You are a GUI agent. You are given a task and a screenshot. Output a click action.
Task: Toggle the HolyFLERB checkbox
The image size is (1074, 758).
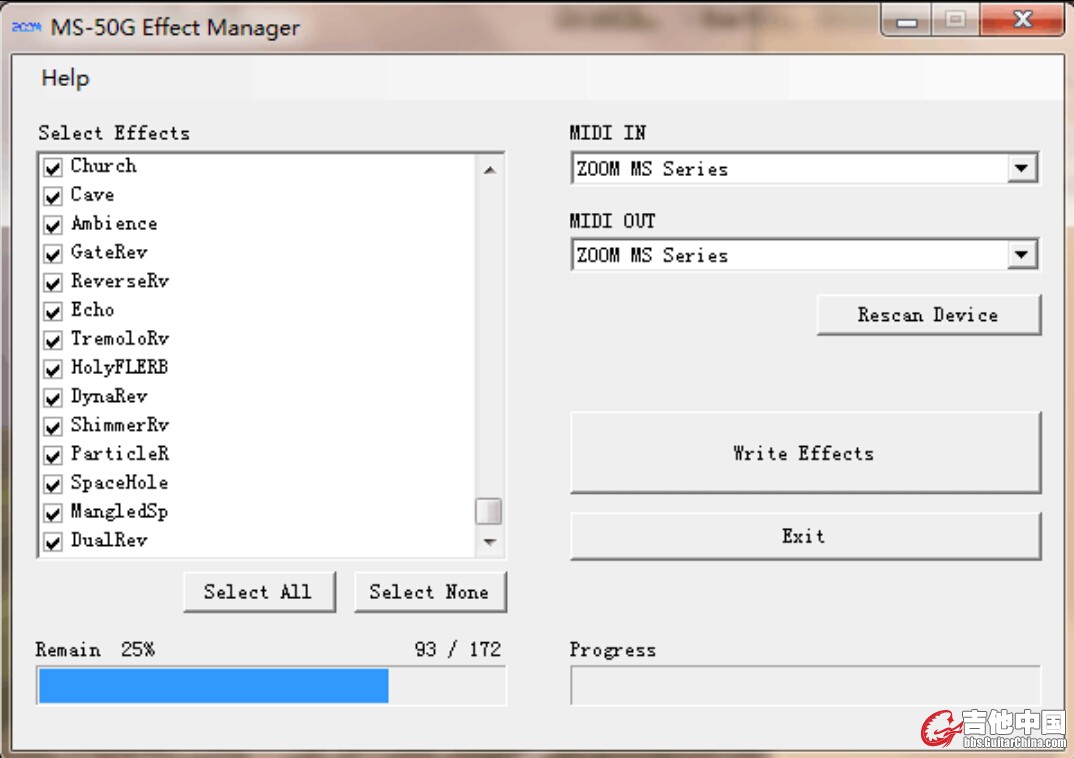click(53, 368)
